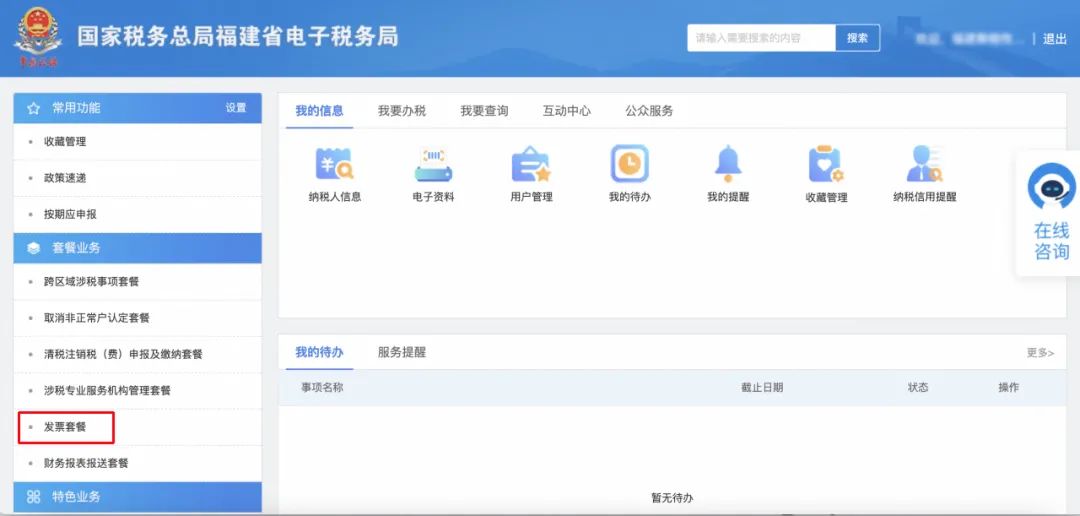
Task: Open the 更多> link
Action: click(1040, 353)
